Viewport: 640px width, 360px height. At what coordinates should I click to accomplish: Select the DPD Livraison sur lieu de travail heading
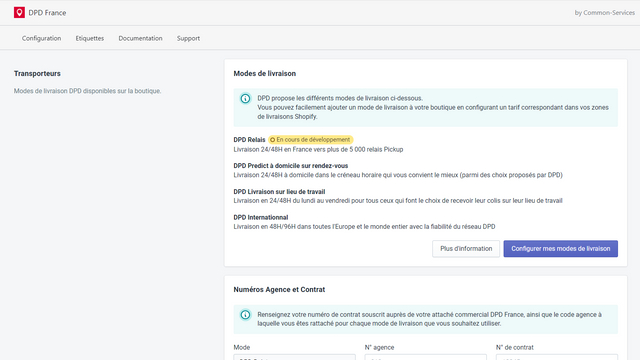(279, 191)
